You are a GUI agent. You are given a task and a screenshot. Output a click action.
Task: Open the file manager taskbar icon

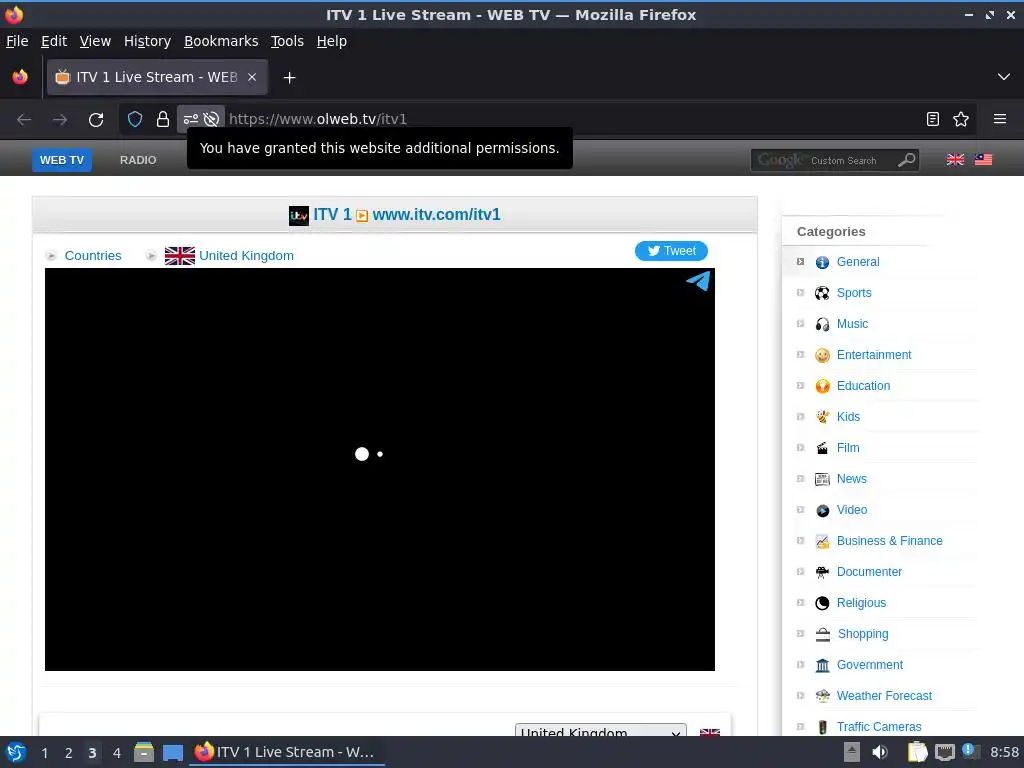144,752
